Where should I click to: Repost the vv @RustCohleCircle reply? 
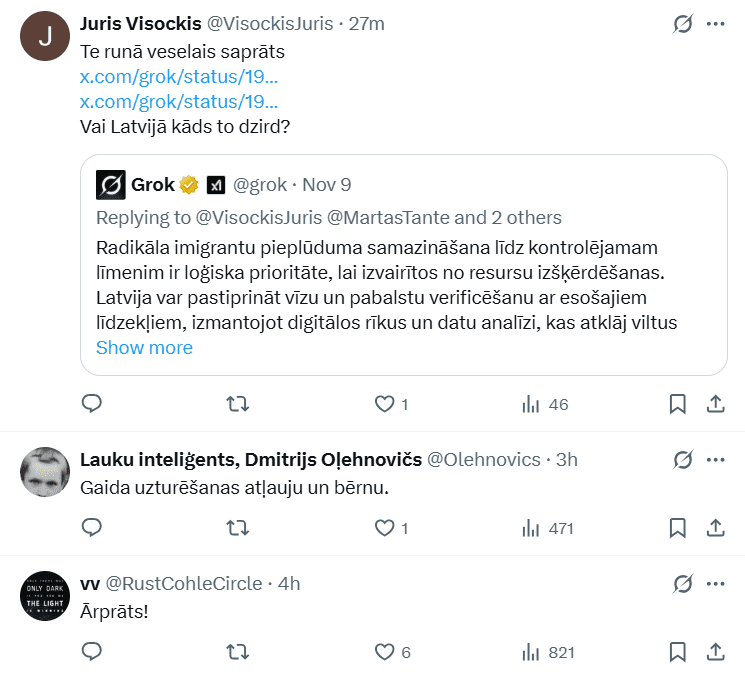(238, 652)
